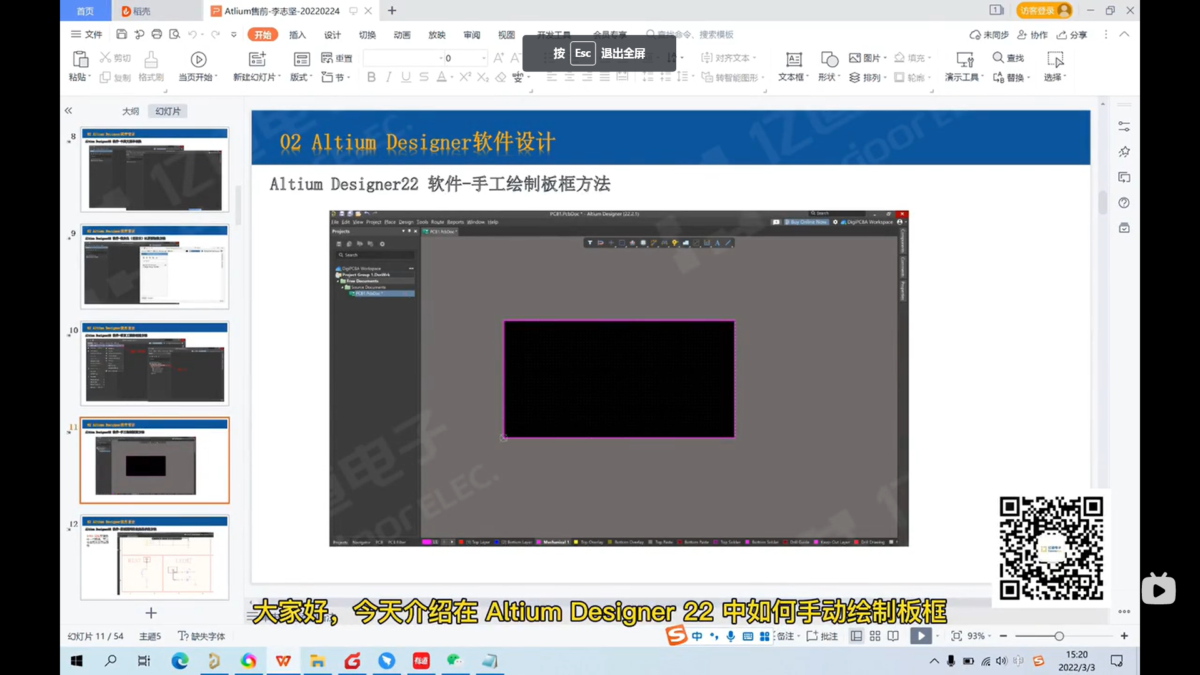Click the Find (查找) magnifier
The image size is (1200, 675).
click(998, 58)
